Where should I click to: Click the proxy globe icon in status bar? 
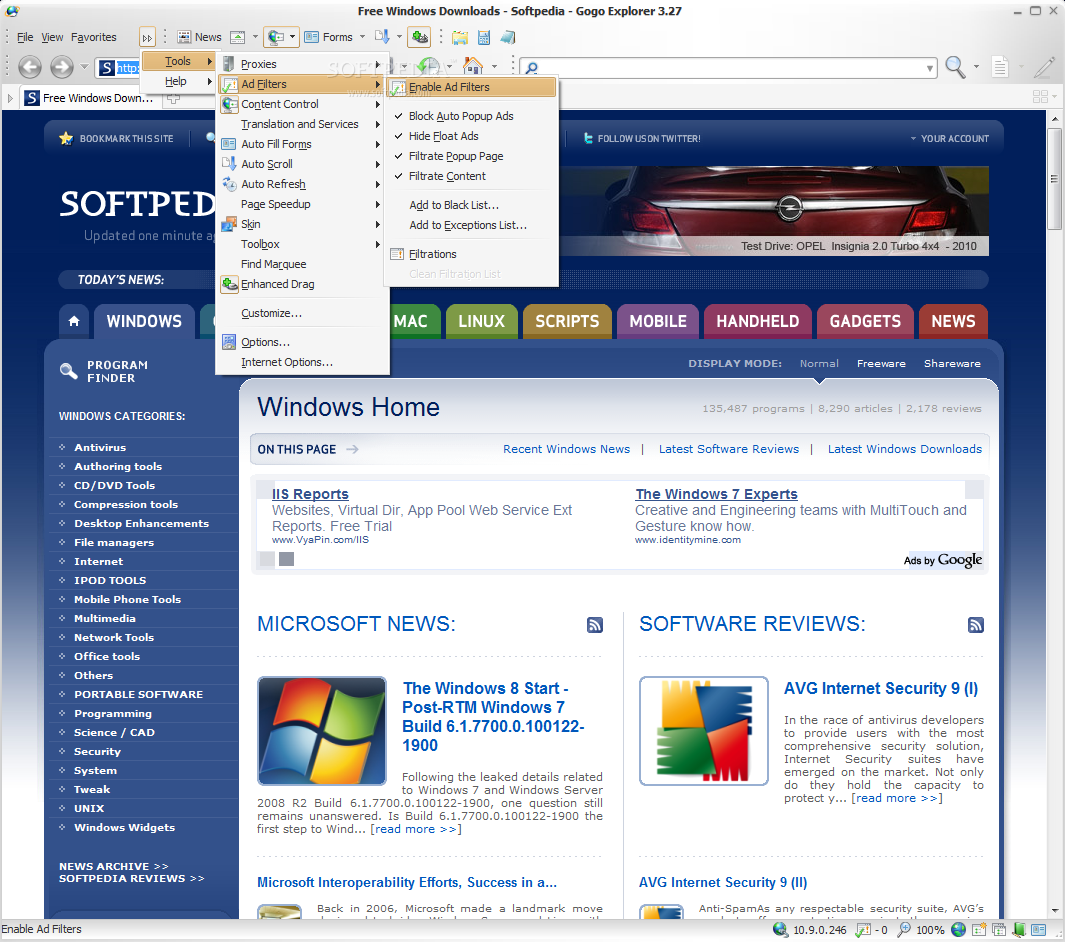(x=780, y=930)
